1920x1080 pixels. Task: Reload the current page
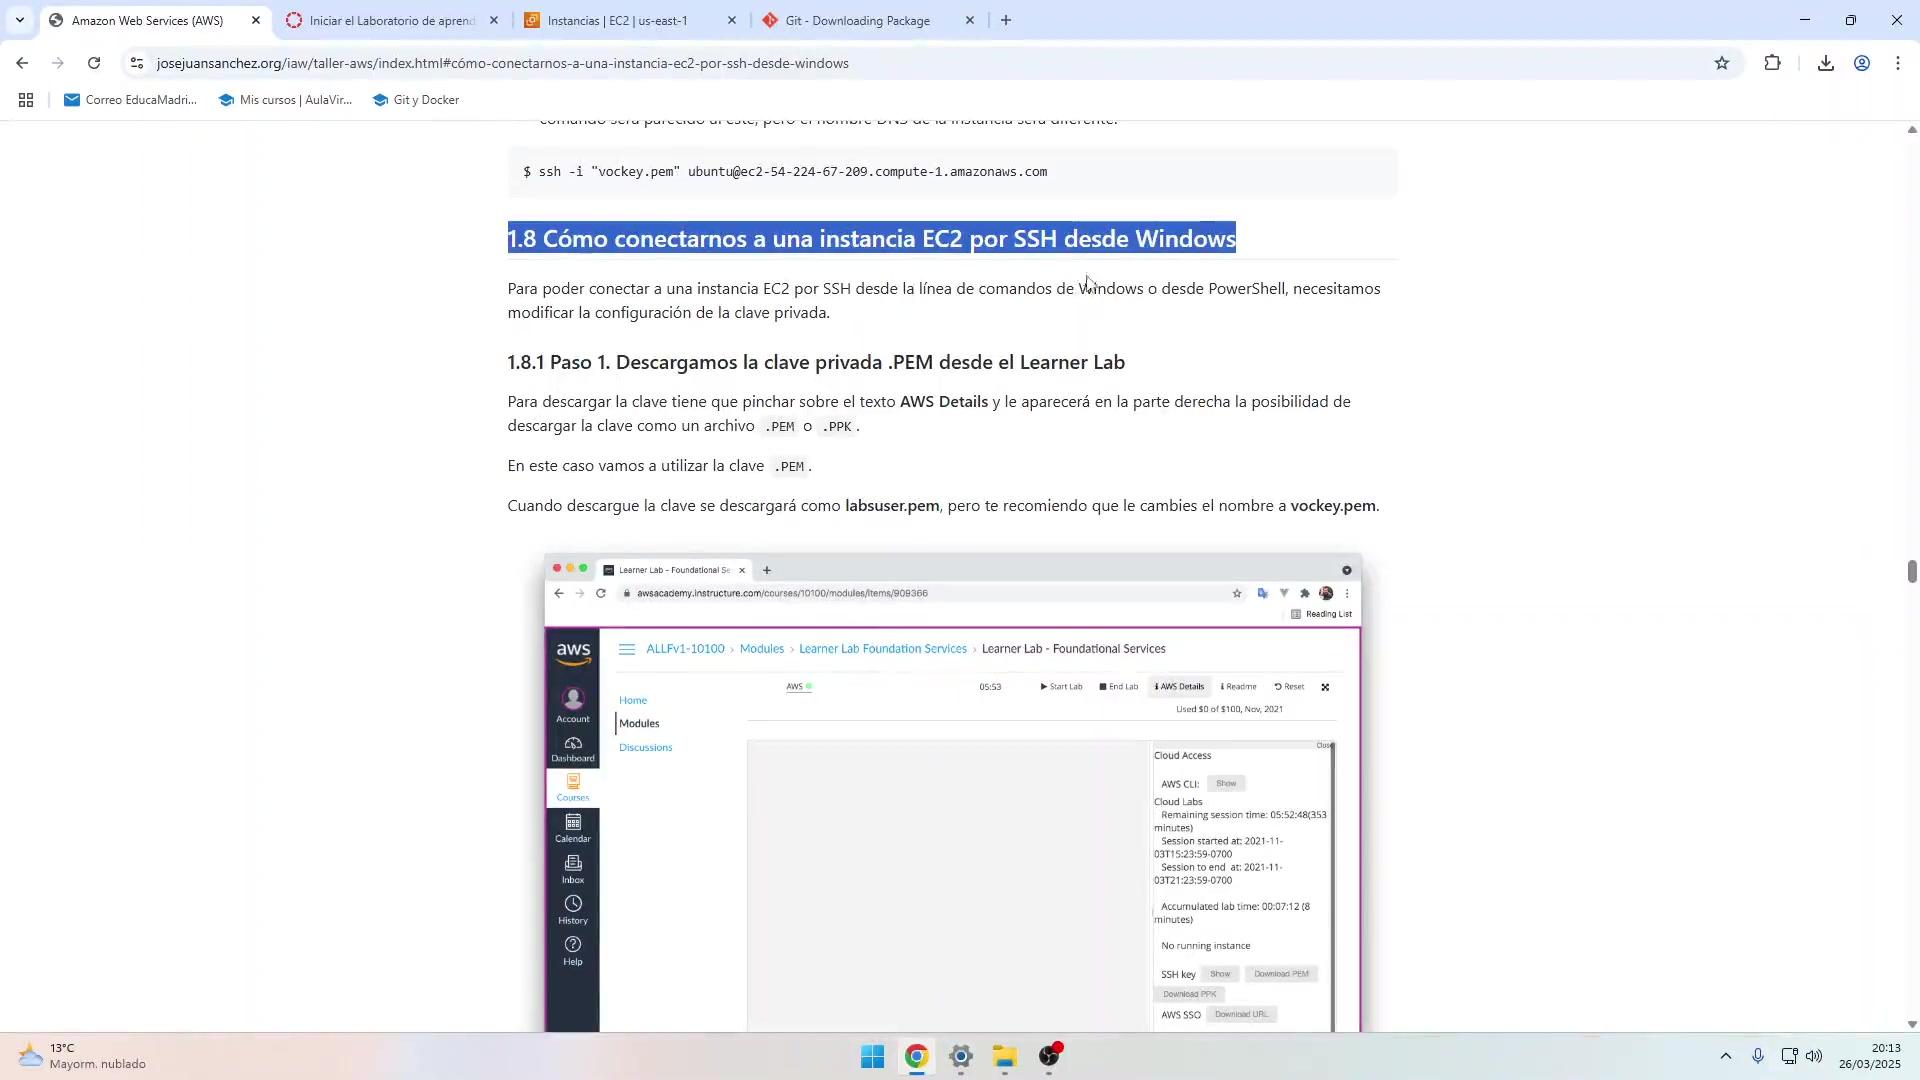pyautogui.click(x=94, y=63)
